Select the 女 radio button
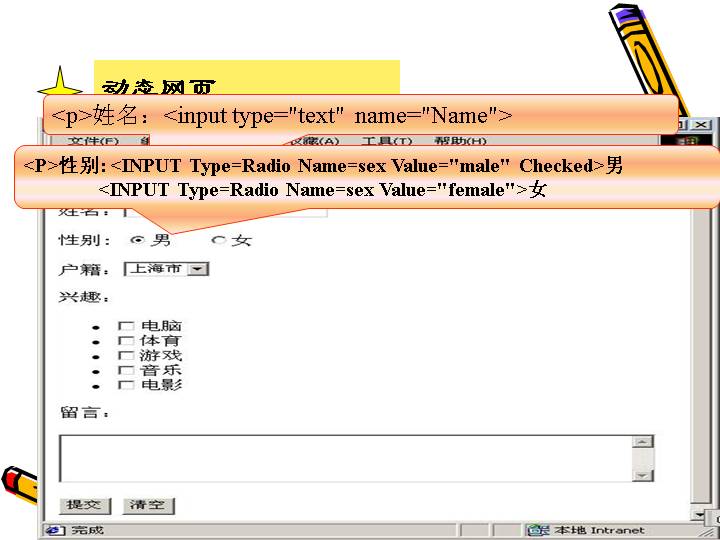Image resolution: width=720 pixels, height=540 pixels. [x=217, y=241]
